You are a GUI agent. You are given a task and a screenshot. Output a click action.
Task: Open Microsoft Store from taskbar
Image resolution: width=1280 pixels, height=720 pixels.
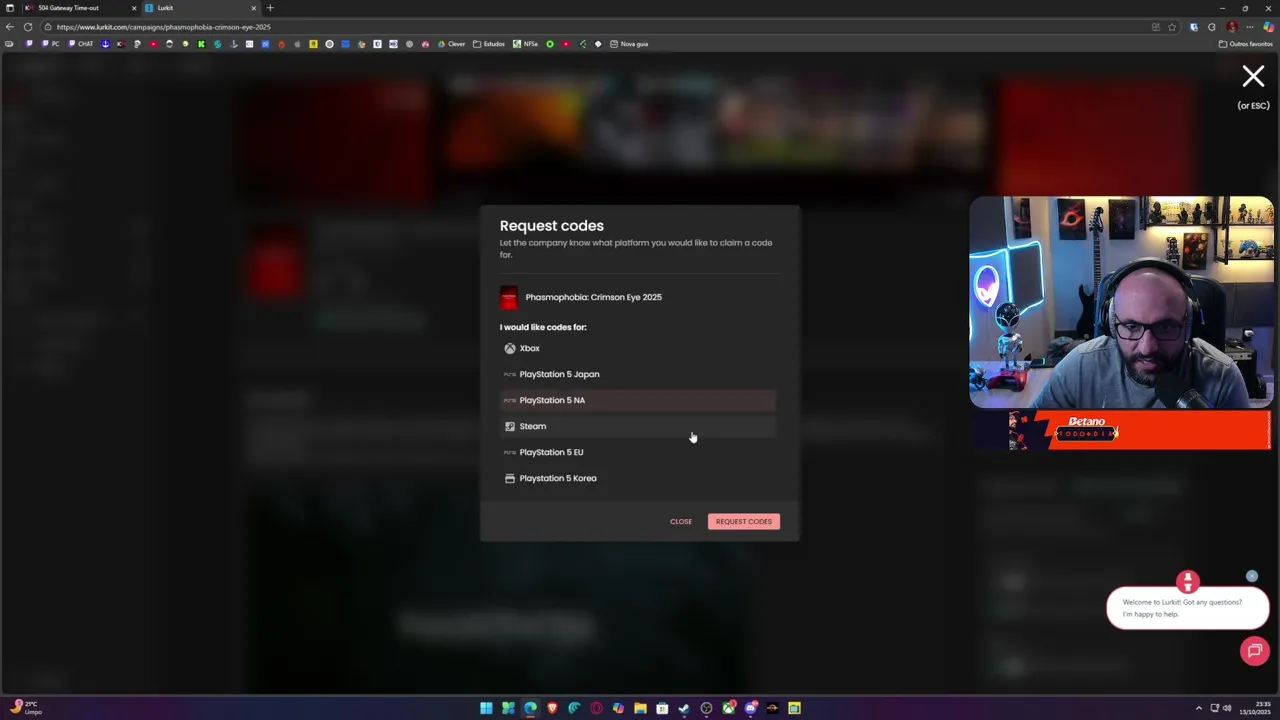[662, 708]
